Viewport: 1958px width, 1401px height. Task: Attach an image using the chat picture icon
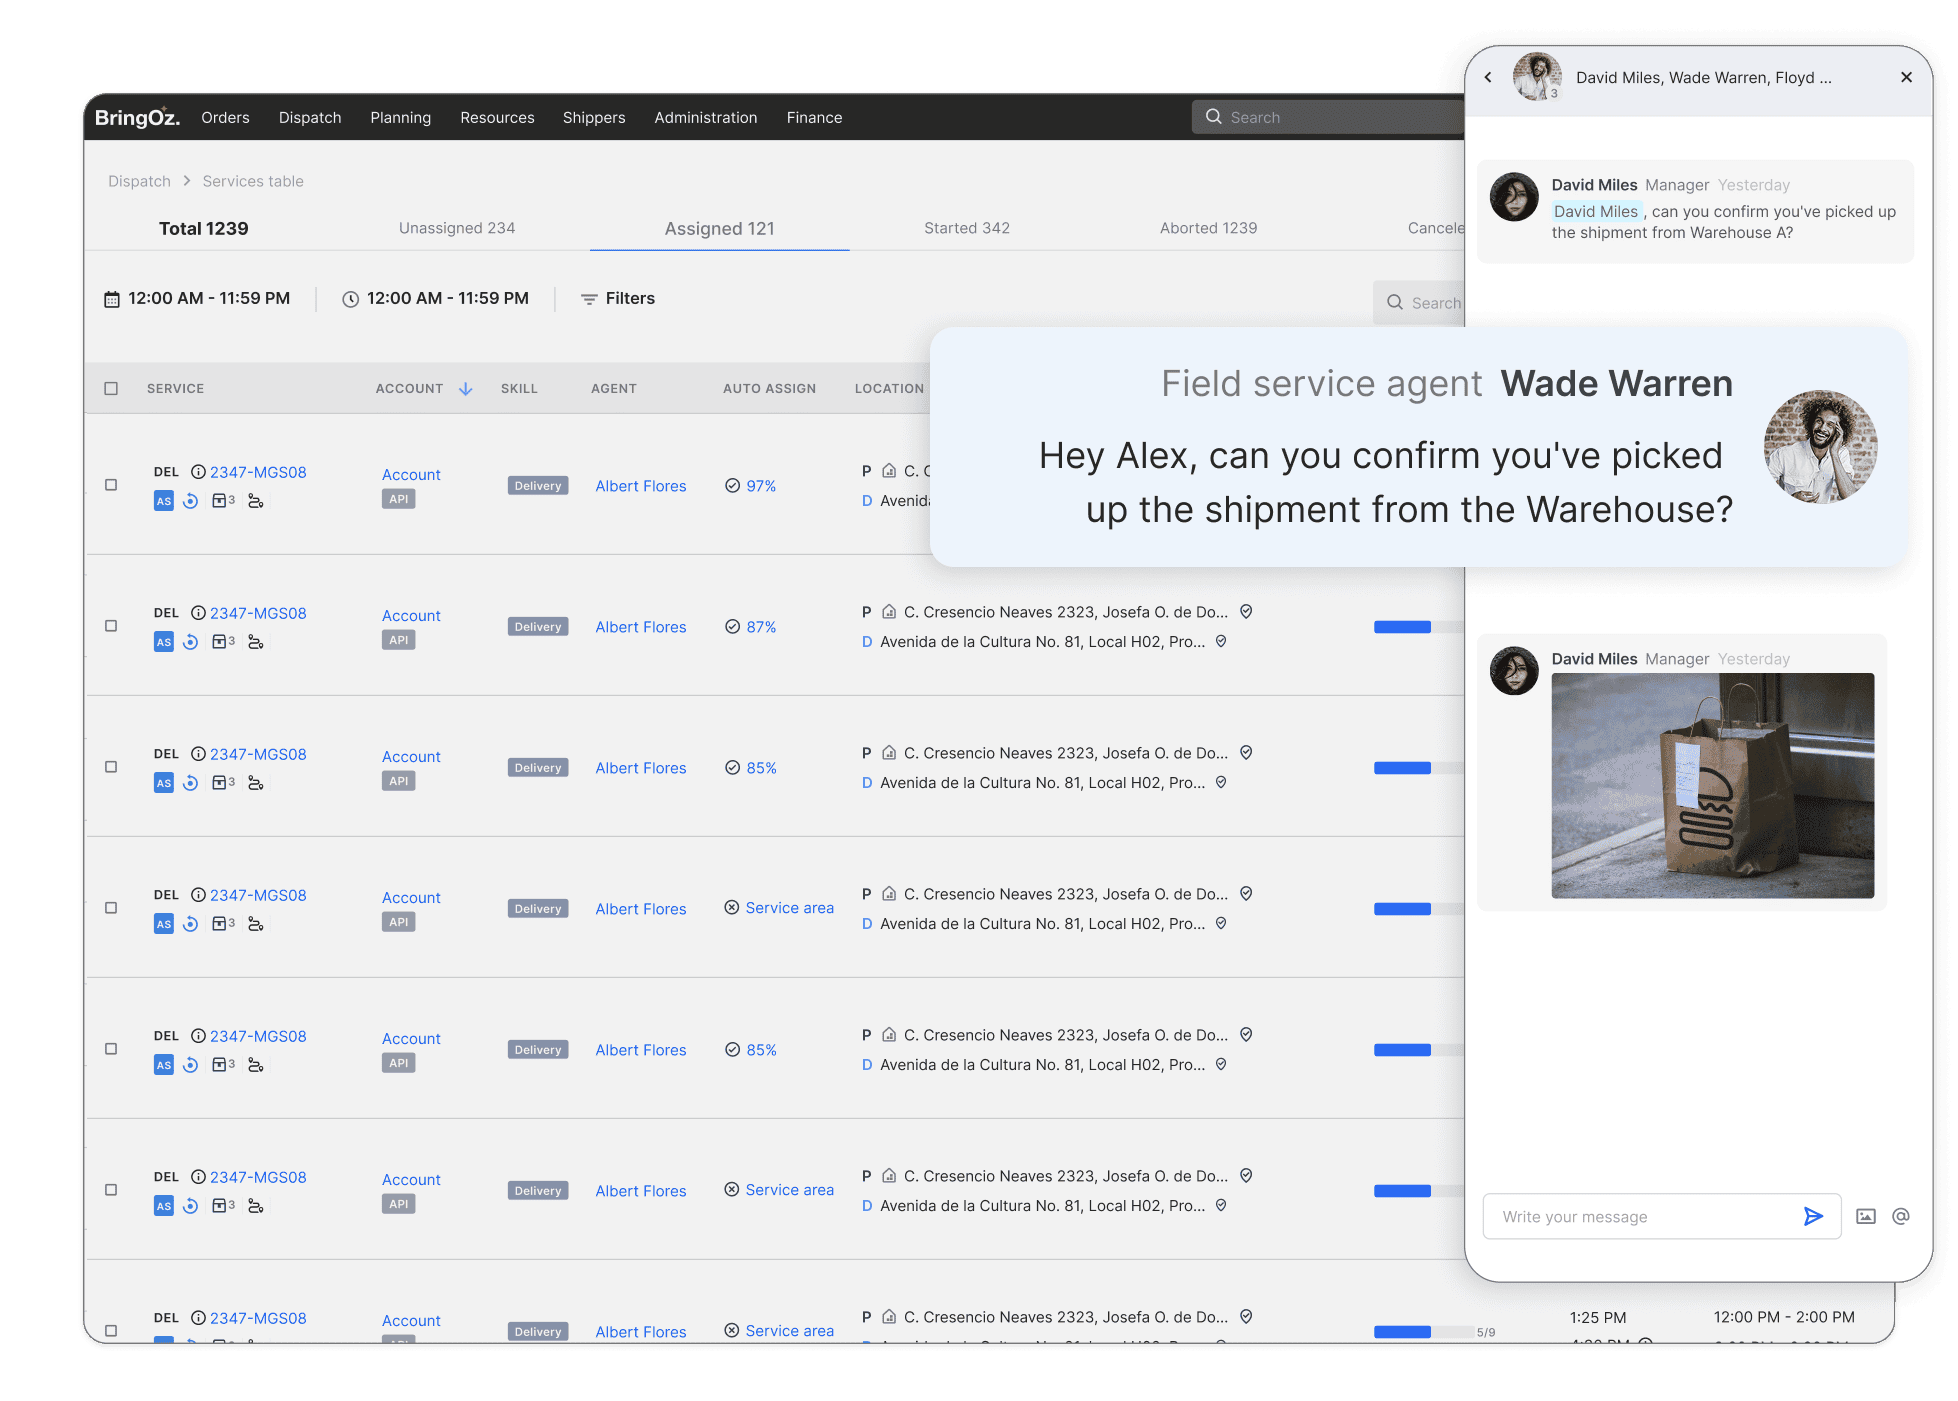pos(1866,1216)
